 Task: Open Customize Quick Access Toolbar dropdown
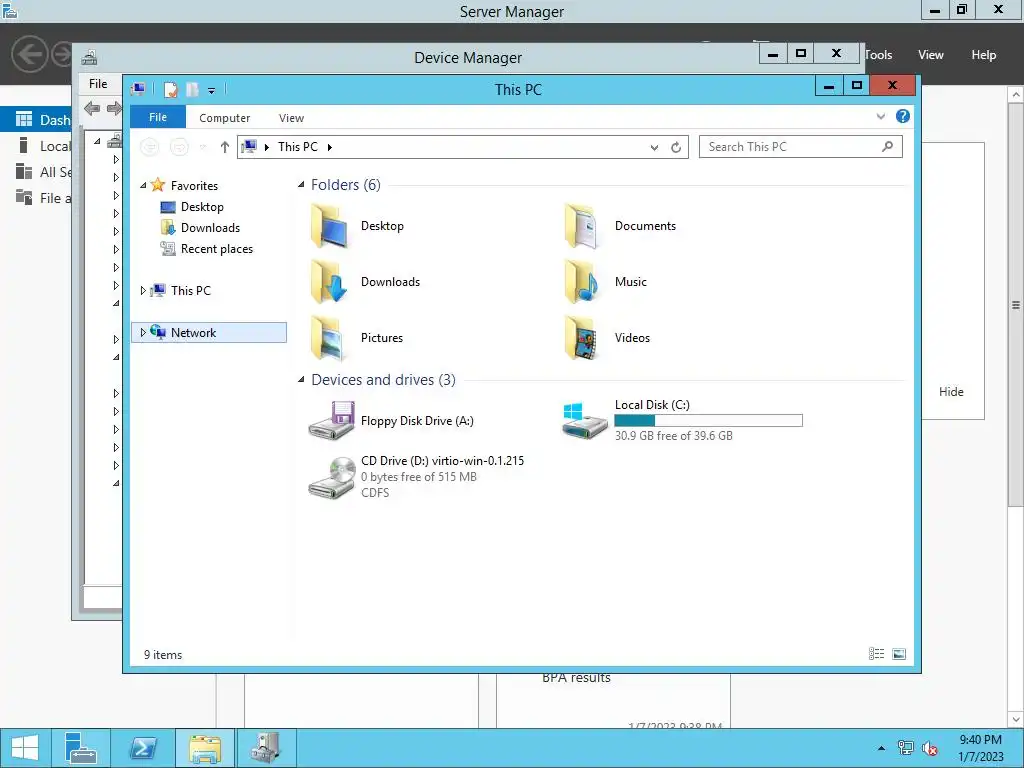212,90
